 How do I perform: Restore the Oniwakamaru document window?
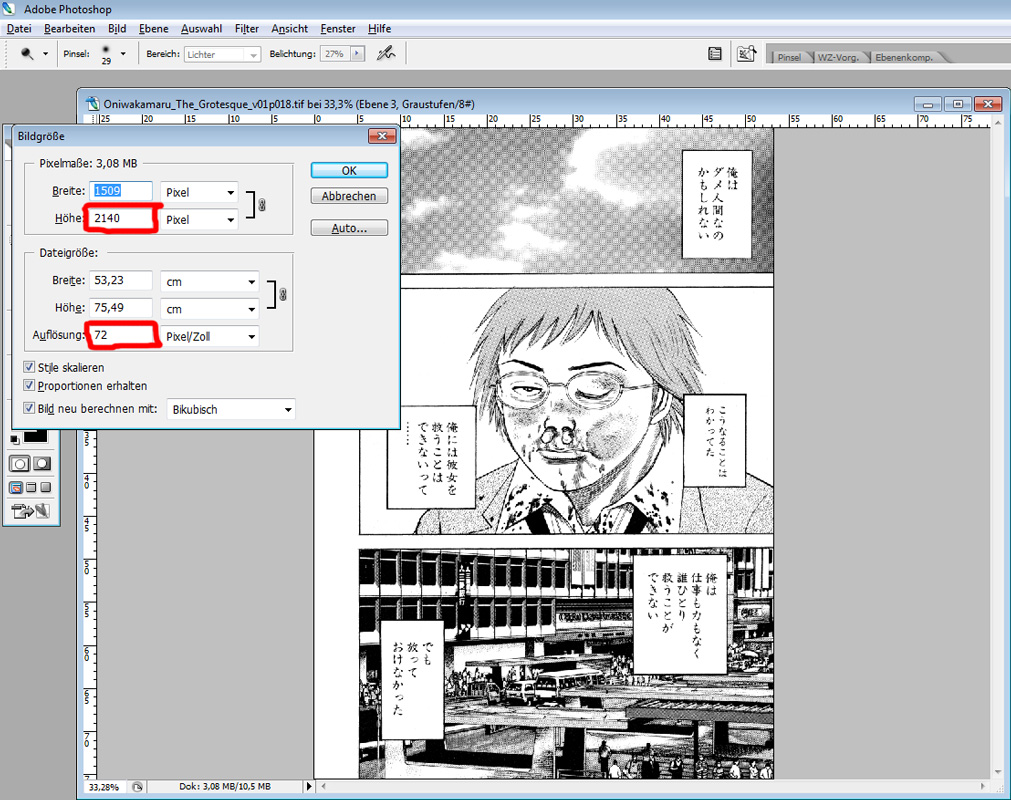[957, 104]
